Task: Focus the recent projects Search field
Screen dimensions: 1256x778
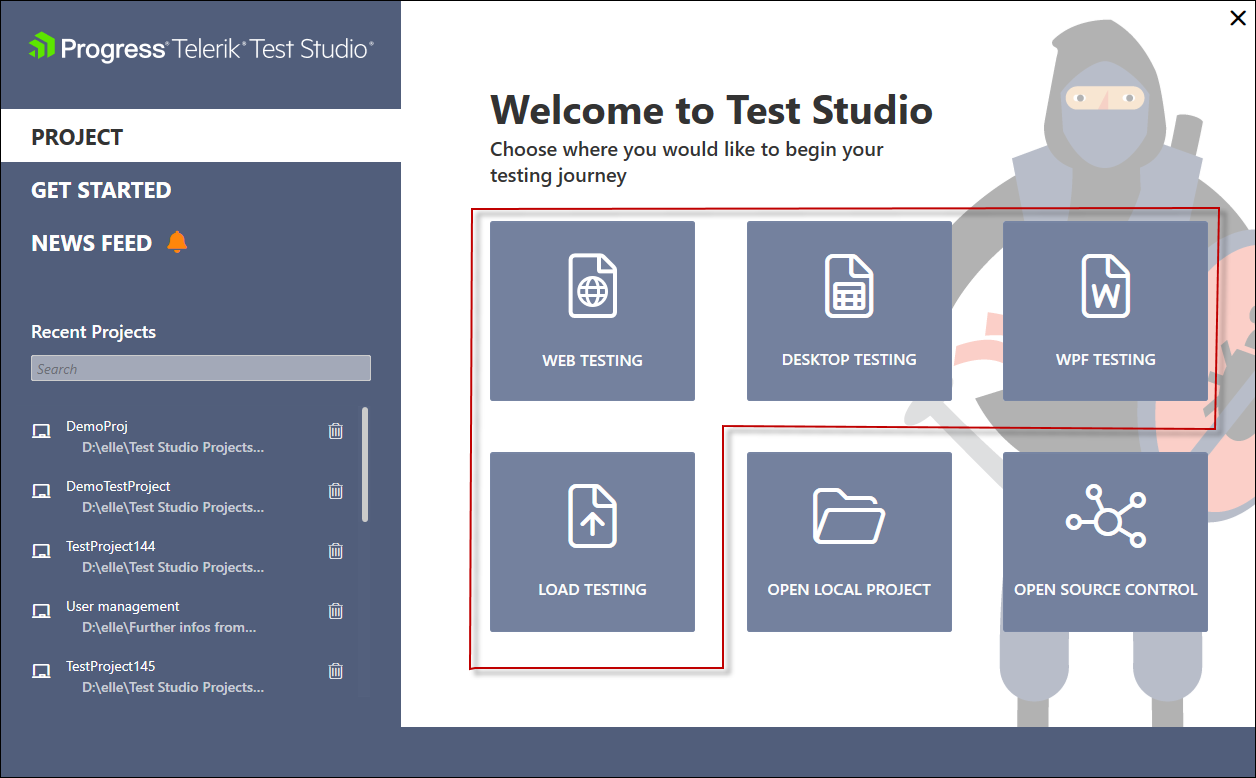Action: [x=201, y=368]
